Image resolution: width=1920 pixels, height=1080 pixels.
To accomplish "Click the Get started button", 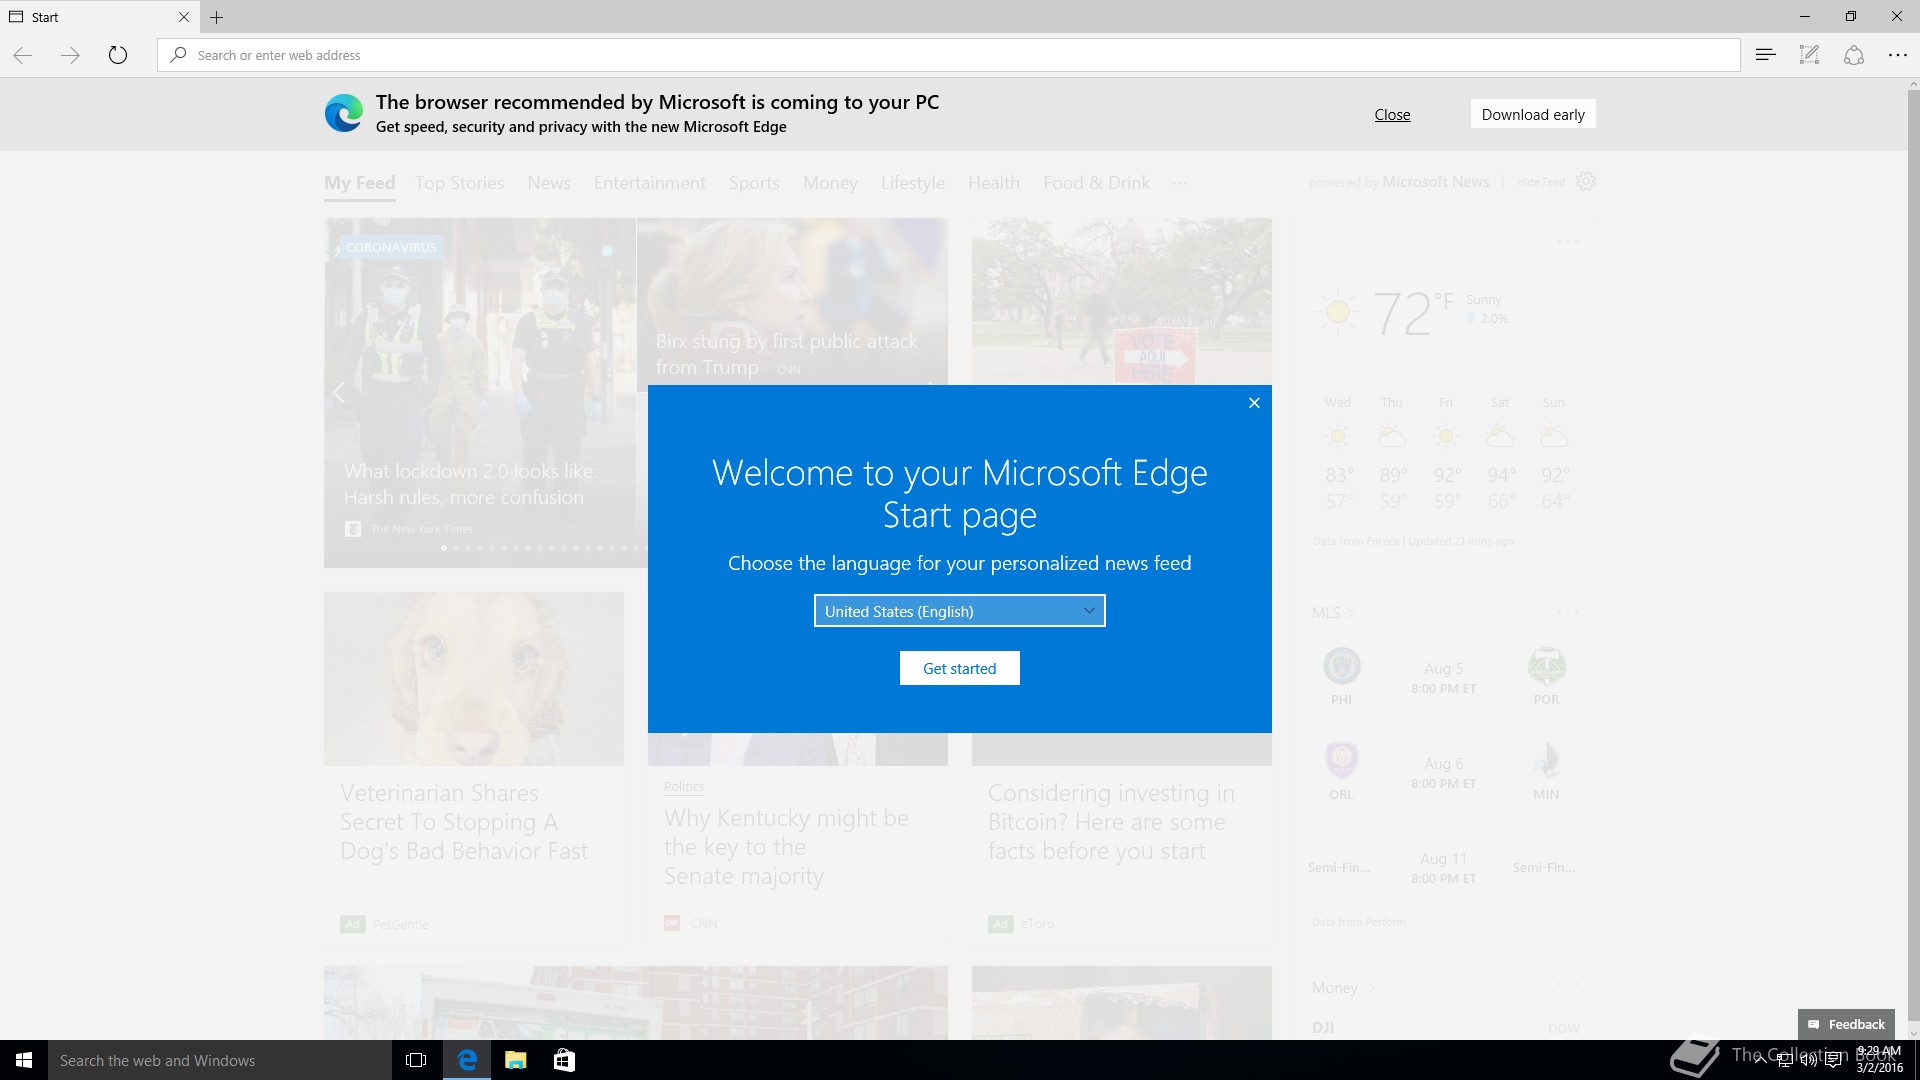I will tap(960, 668).
